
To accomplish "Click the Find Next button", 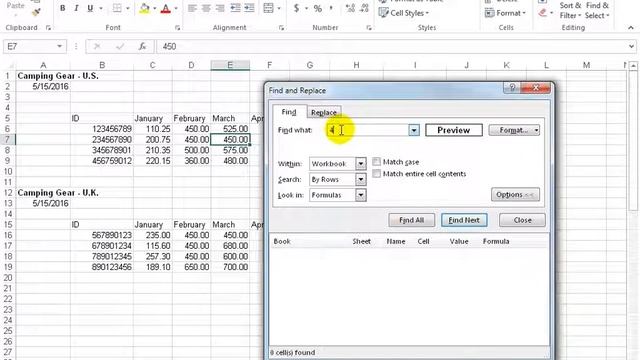I will [x=464, y=220].
